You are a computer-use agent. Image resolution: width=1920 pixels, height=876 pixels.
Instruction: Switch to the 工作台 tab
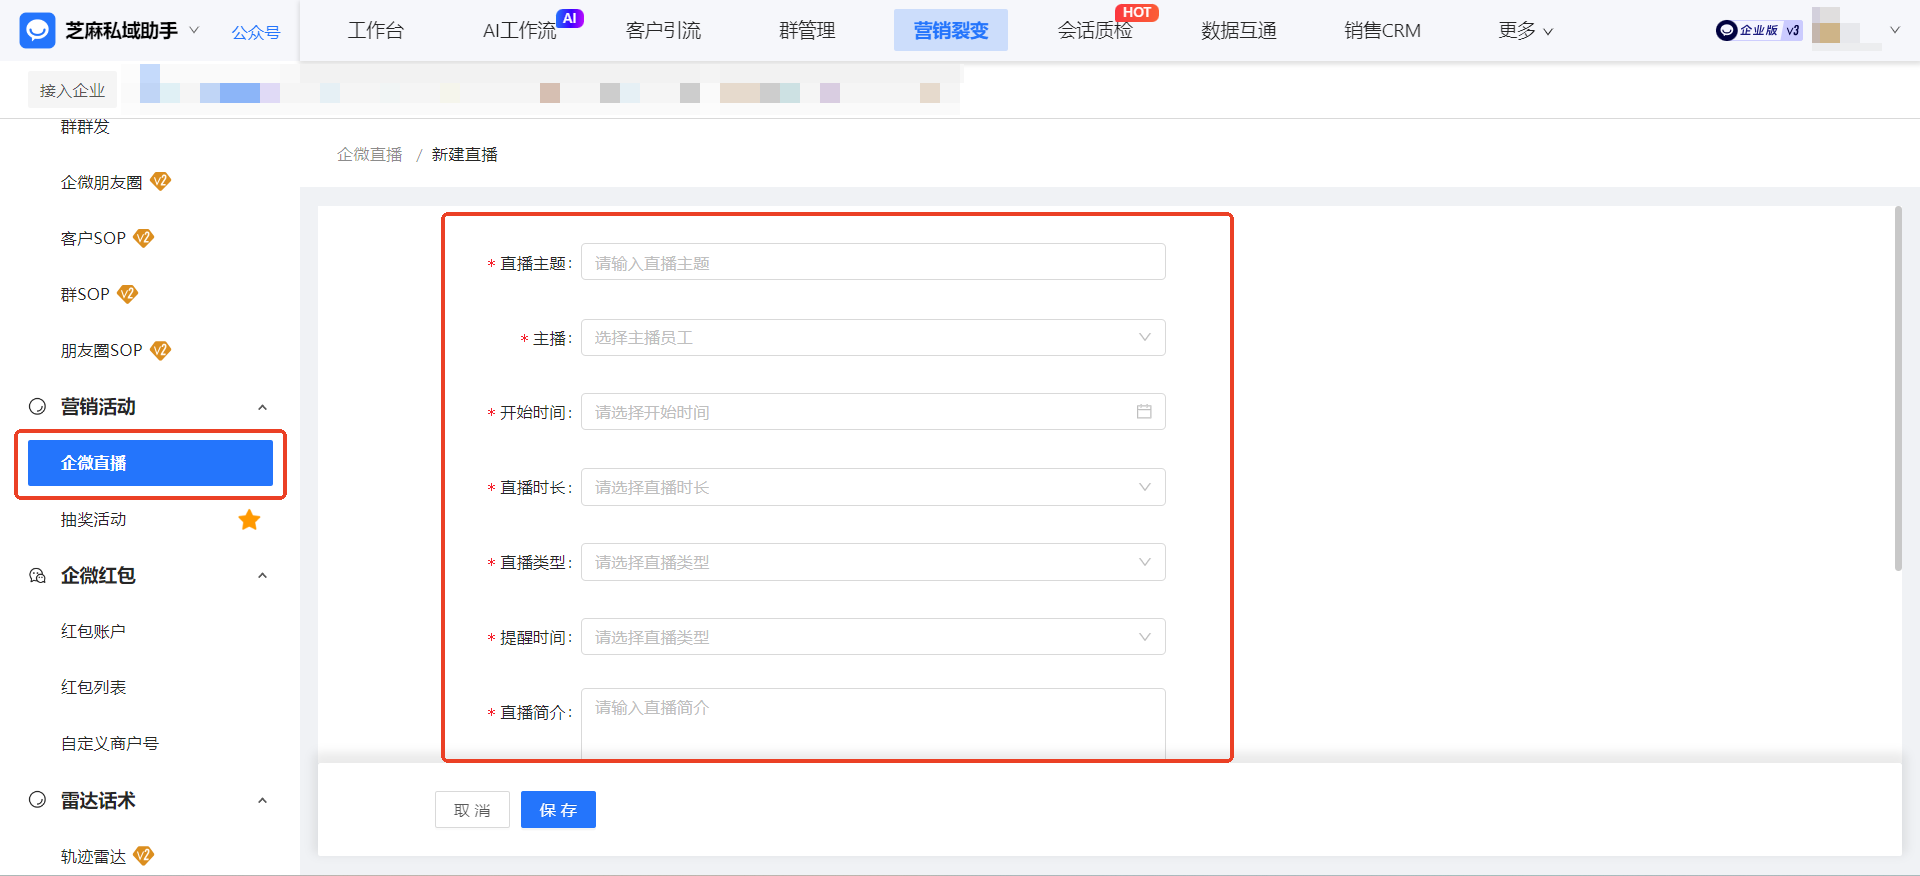(x=376, y=31)
